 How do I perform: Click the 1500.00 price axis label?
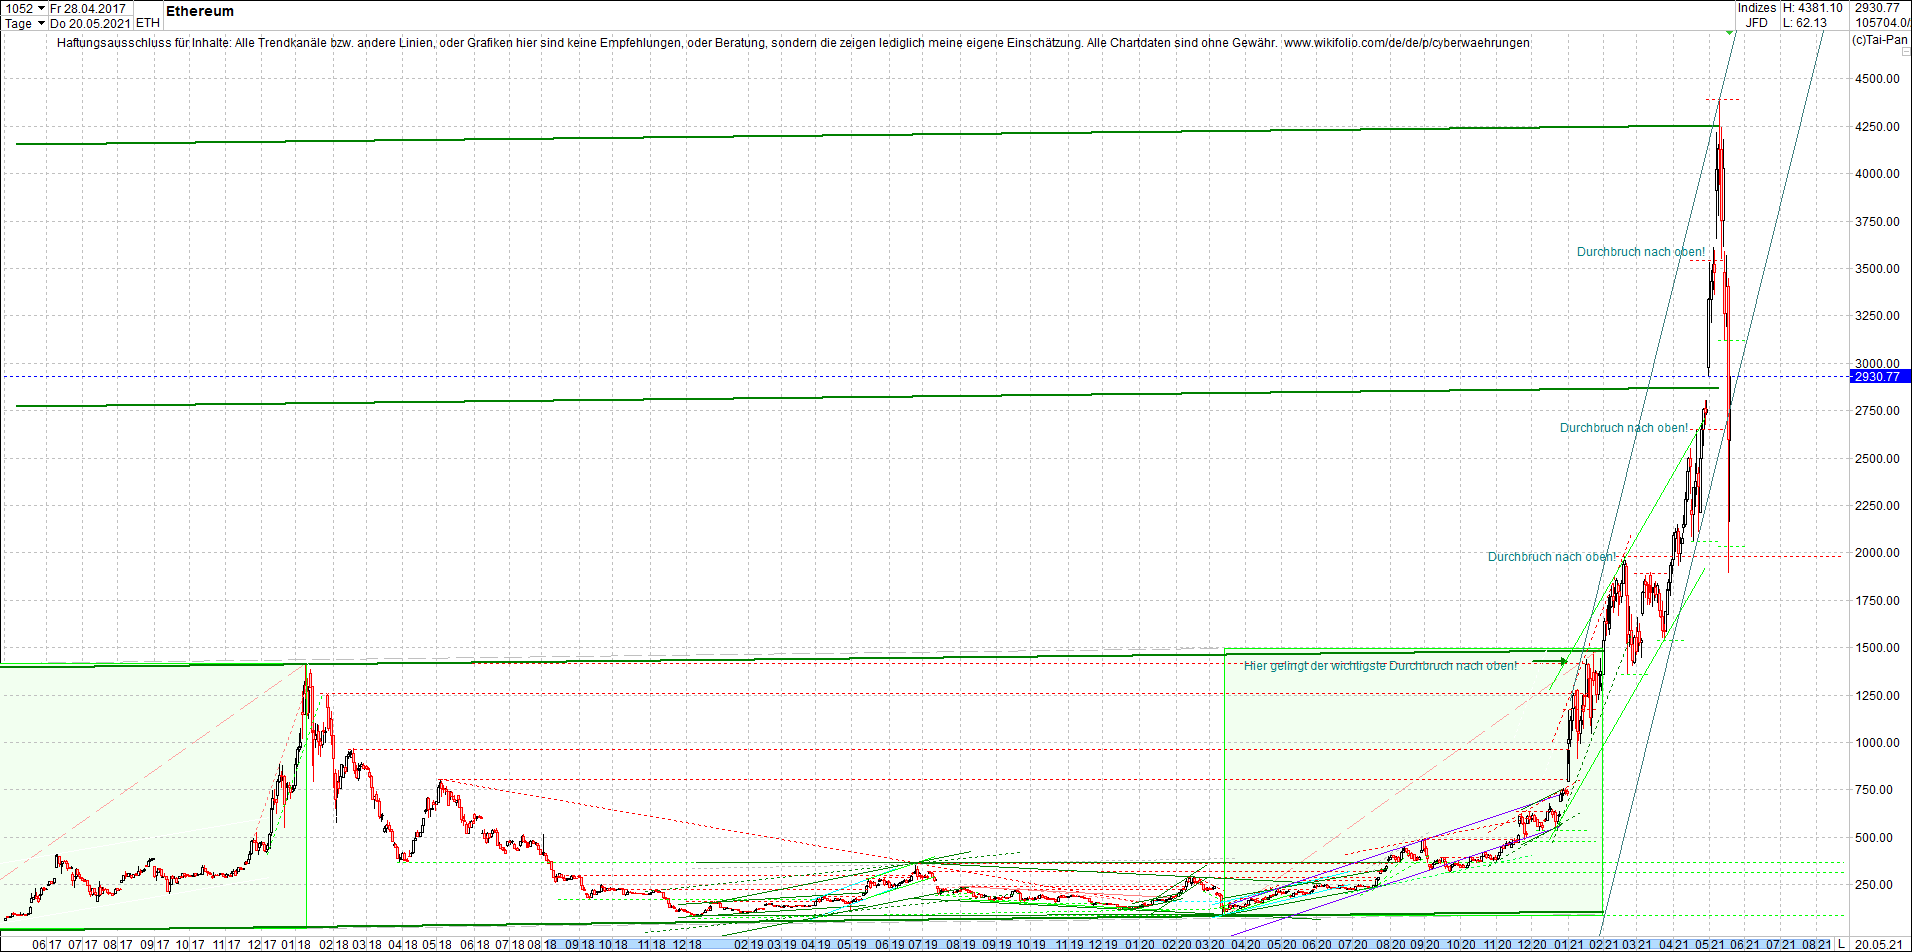[1877, 648]
